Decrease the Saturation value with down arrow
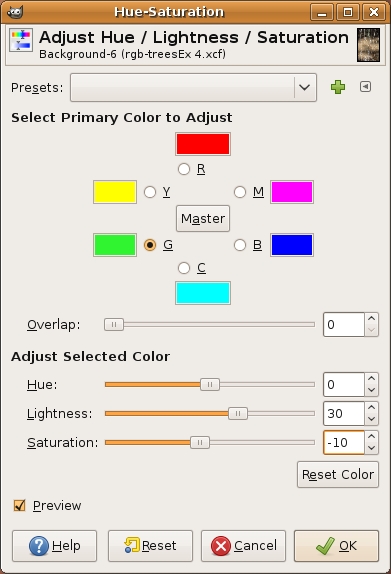The width and height of the screenshot is (391, 574). (x=371, y=448)
